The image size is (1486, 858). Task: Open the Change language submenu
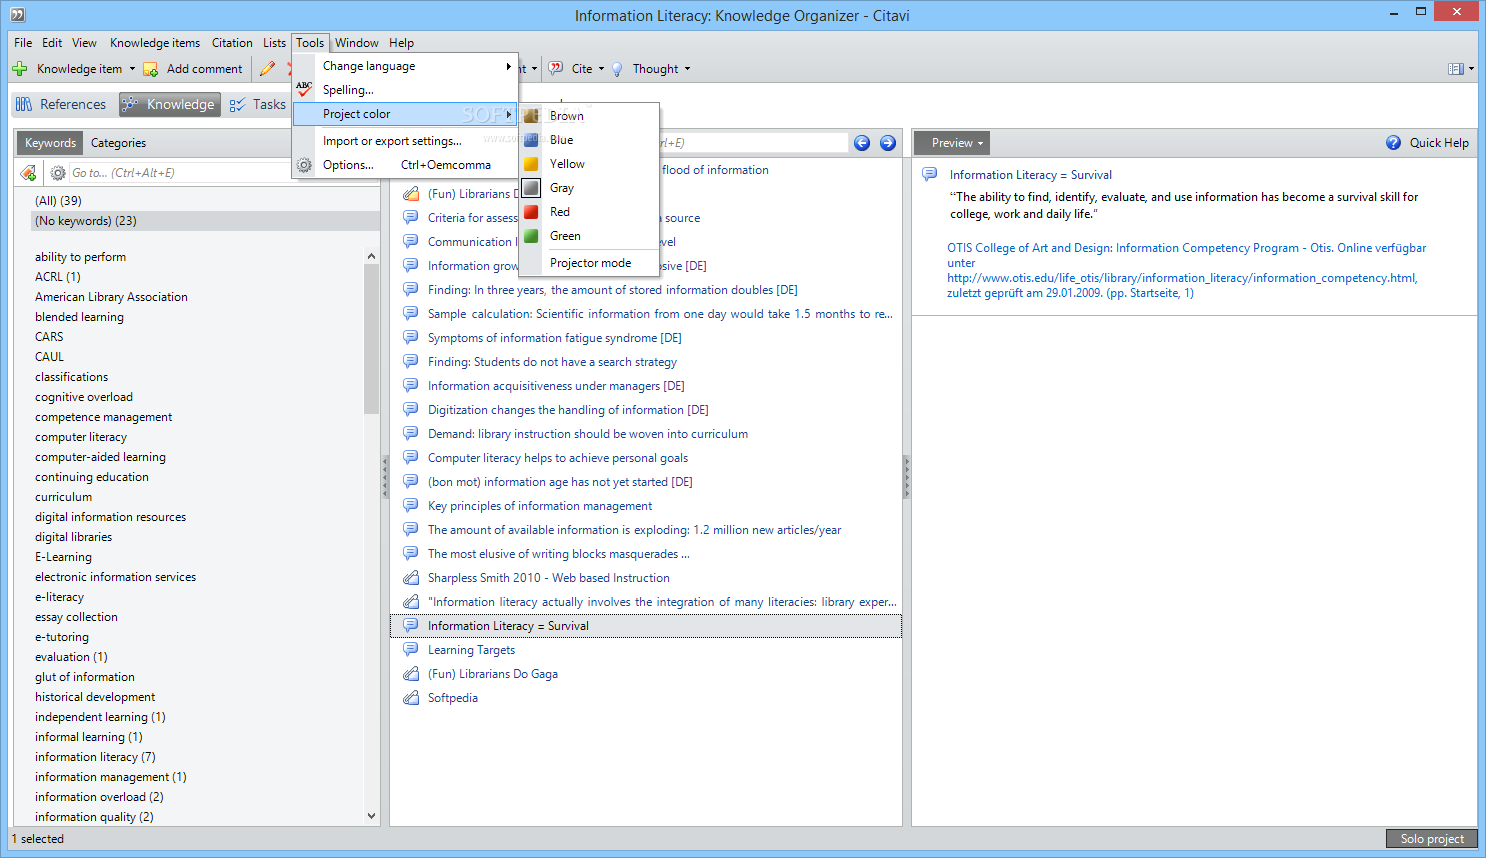tap(405, 66)
